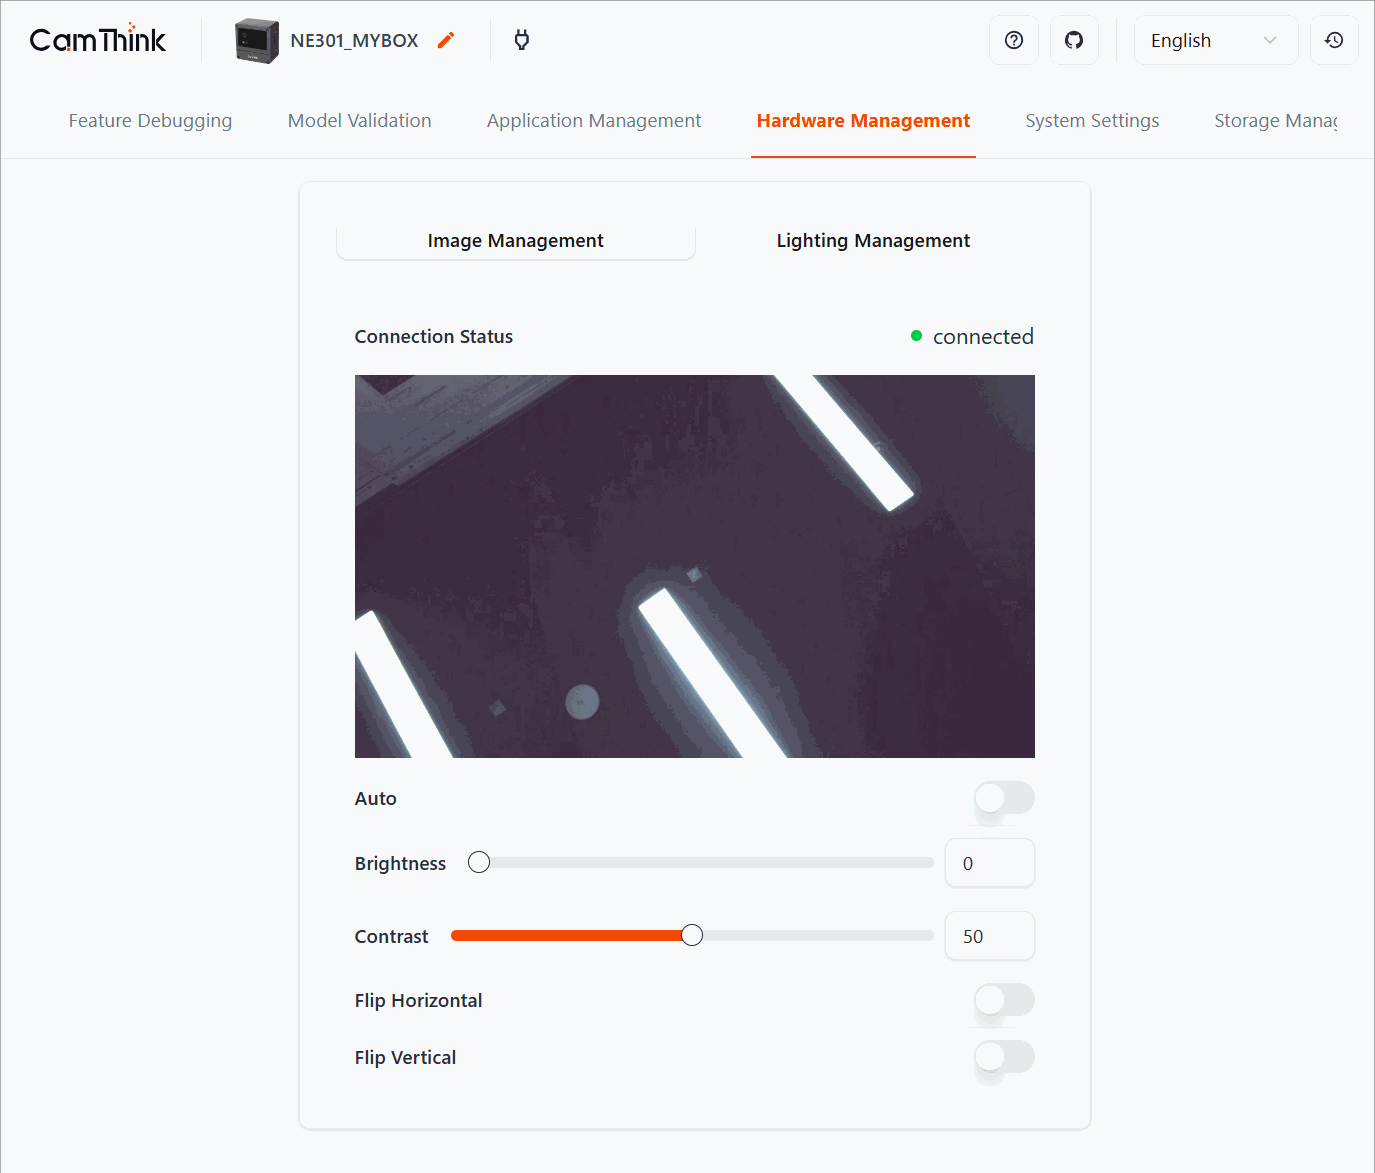Click the history/restore icon top right
The image size is (1375, 1173).
tap(1334, 40)
